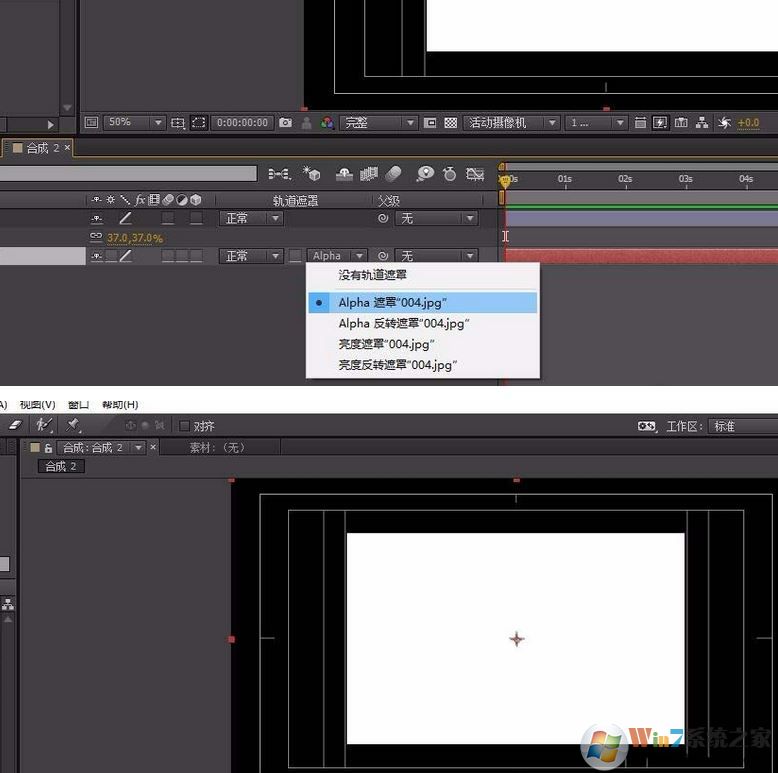
Task: Toggle scale constrain proportions link icon
Action: (96, 238)
